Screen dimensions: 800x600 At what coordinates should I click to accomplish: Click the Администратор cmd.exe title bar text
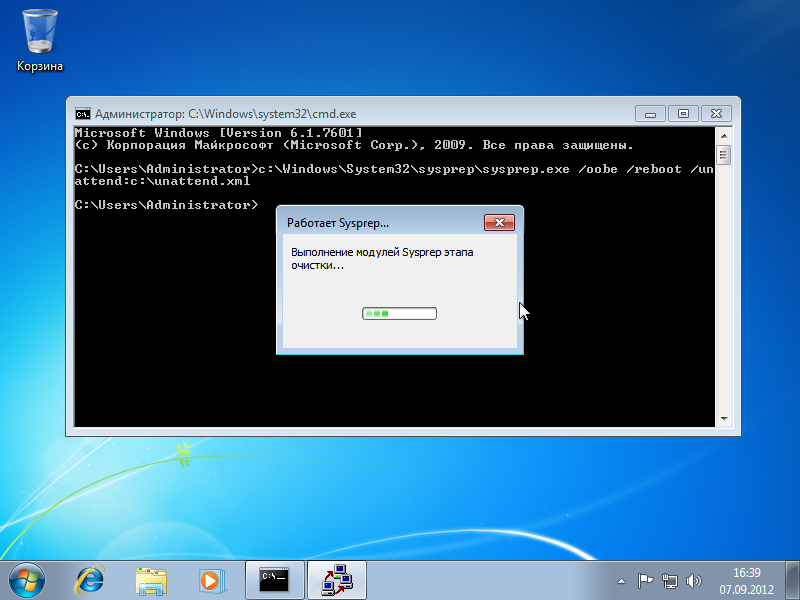pyautogui.click(x=226, y=114)
